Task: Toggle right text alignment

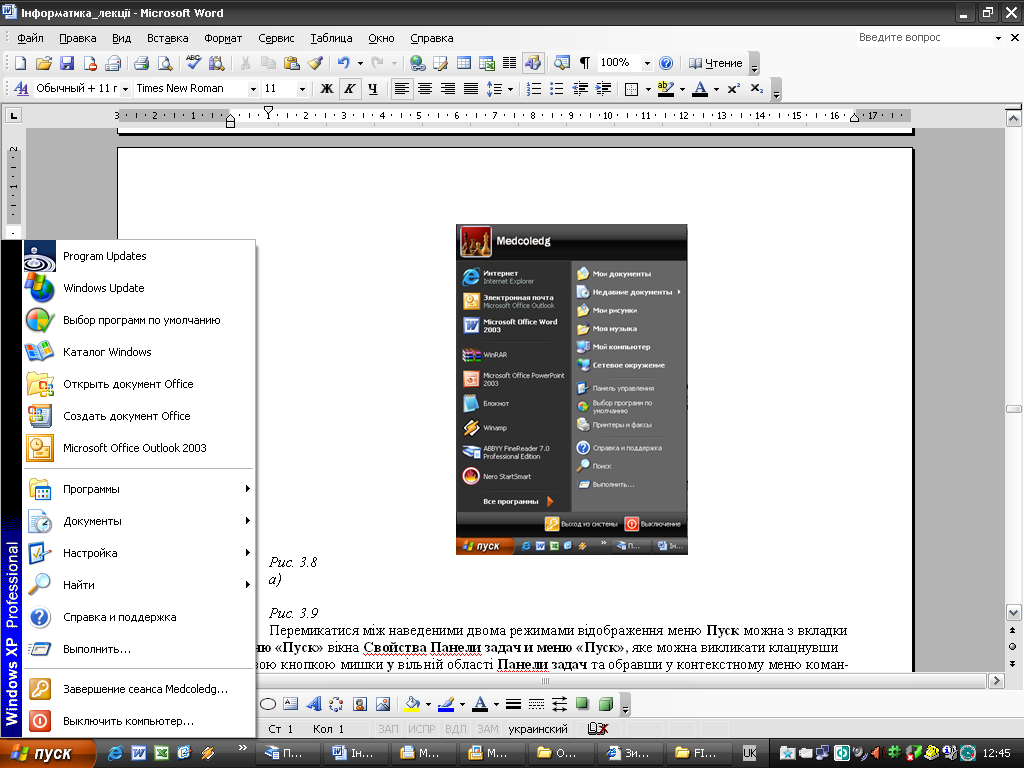Action: [447, 89]
